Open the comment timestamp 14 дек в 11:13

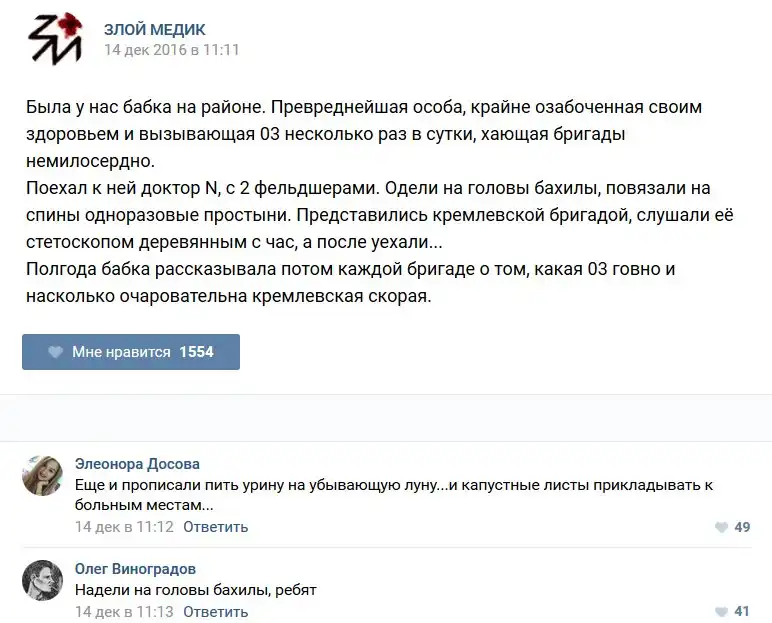click(124, 612)
